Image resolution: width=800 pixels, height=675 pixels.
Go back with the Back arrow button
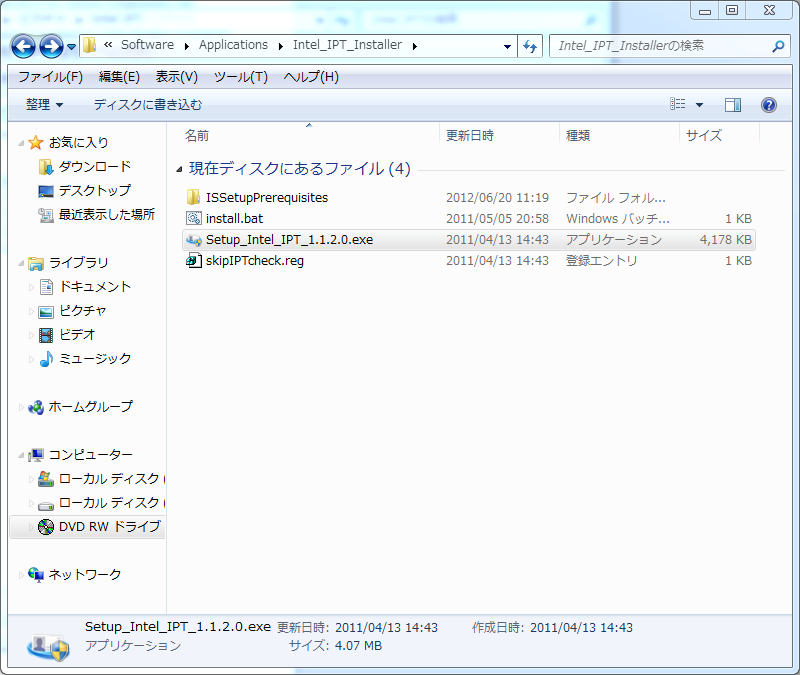coord(23,46)
